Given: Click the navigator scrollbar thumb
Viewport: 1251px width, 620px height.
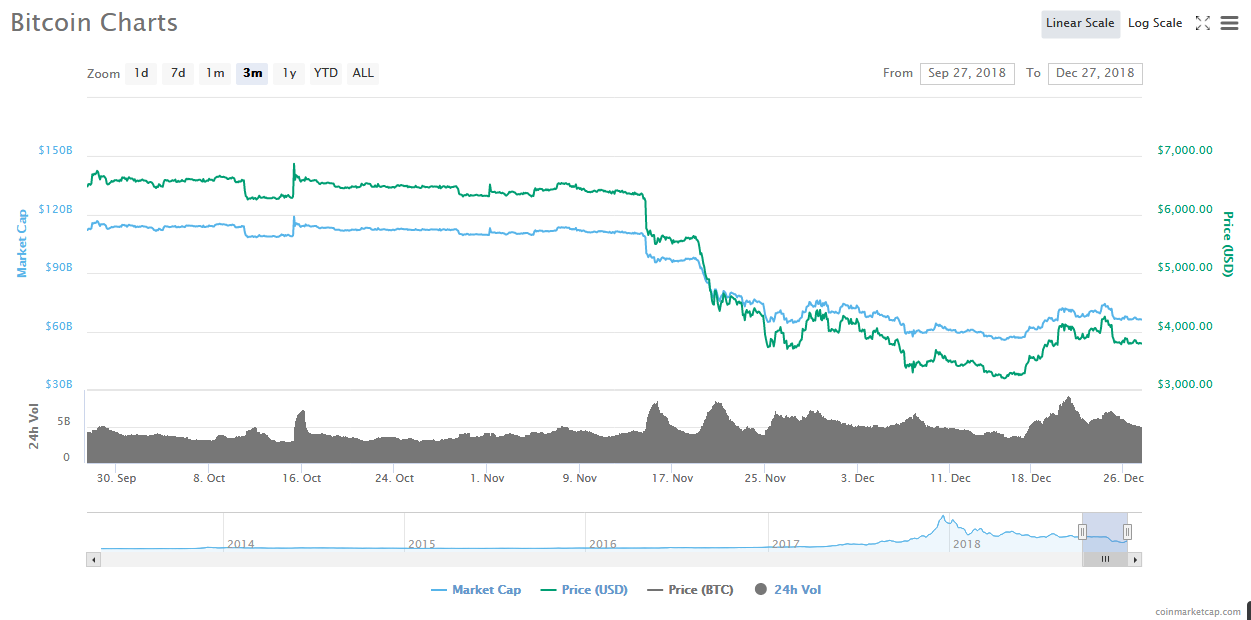Looking at the screenshot, I should [x=1105, y=559].
